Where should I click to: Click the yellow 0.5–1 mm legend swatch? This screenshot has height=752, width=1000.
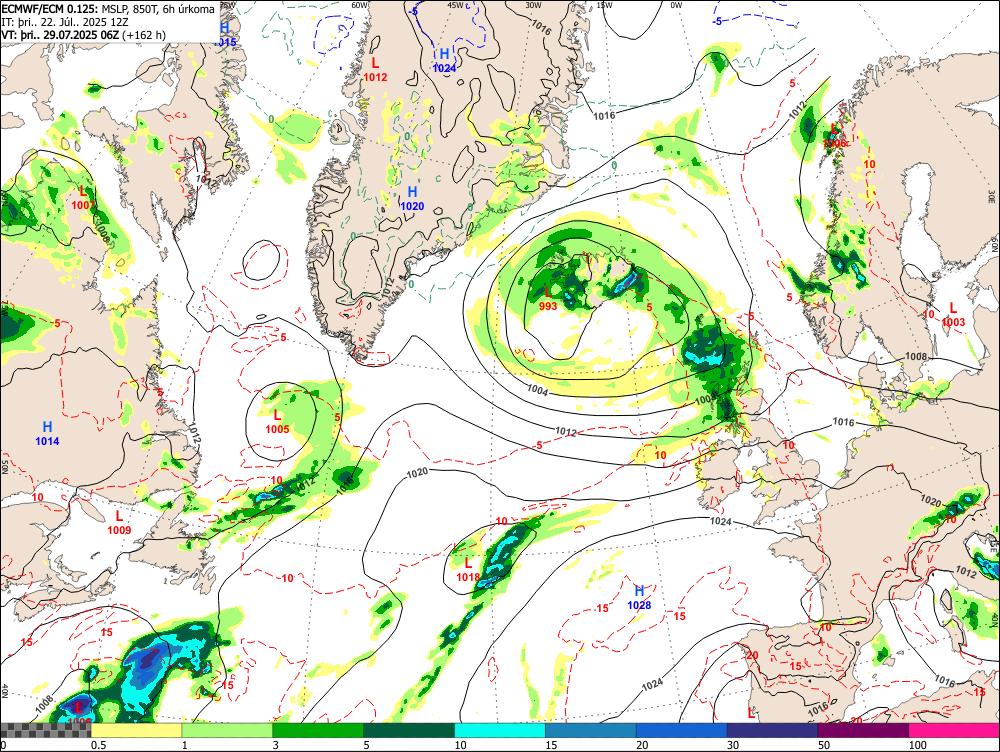[x=136, y=731]
